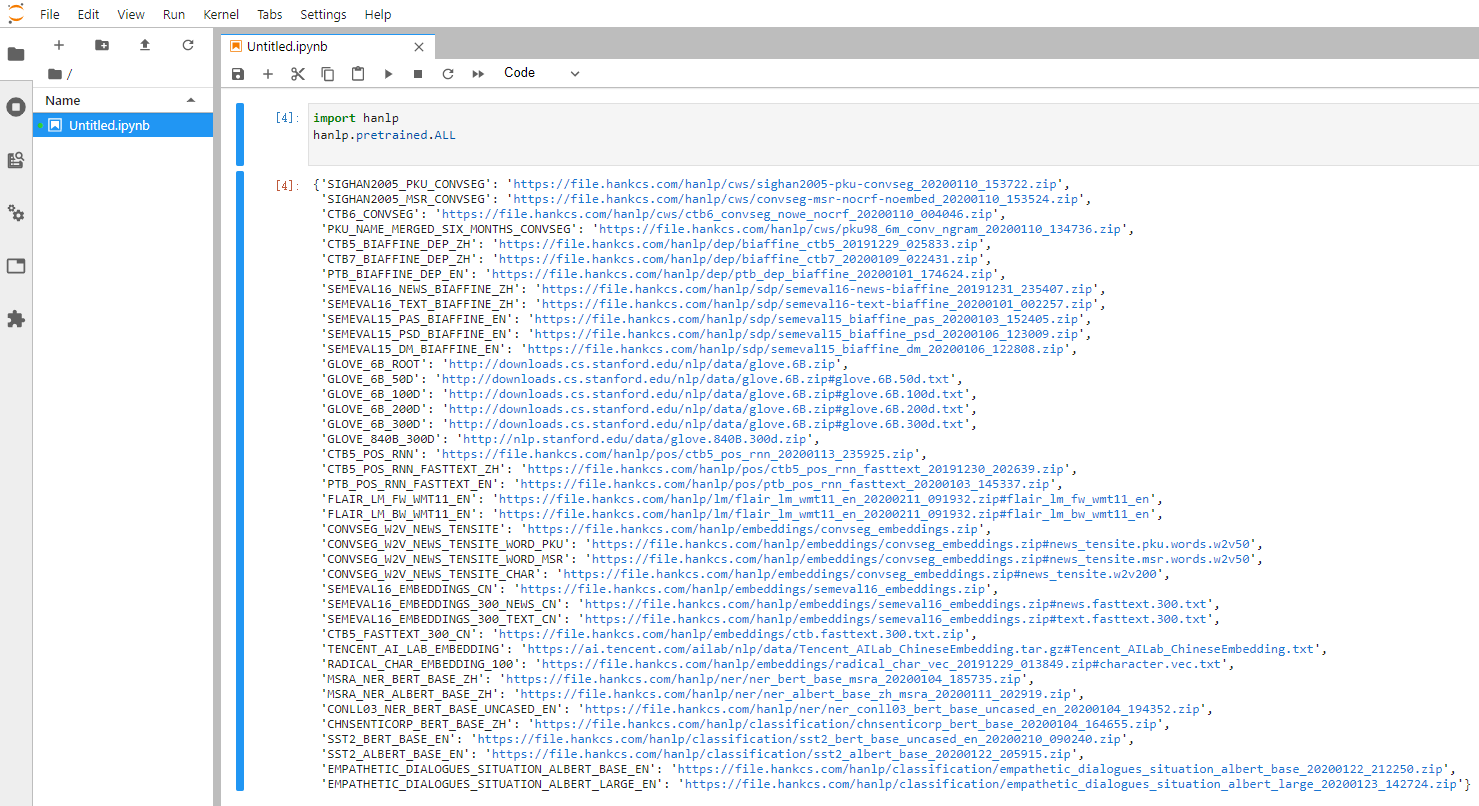This screenshot has width=1479, height=806.
Task: Click the FLAIR_LM_FW_WMT11_EN output entry
Action: pos(741,499)
